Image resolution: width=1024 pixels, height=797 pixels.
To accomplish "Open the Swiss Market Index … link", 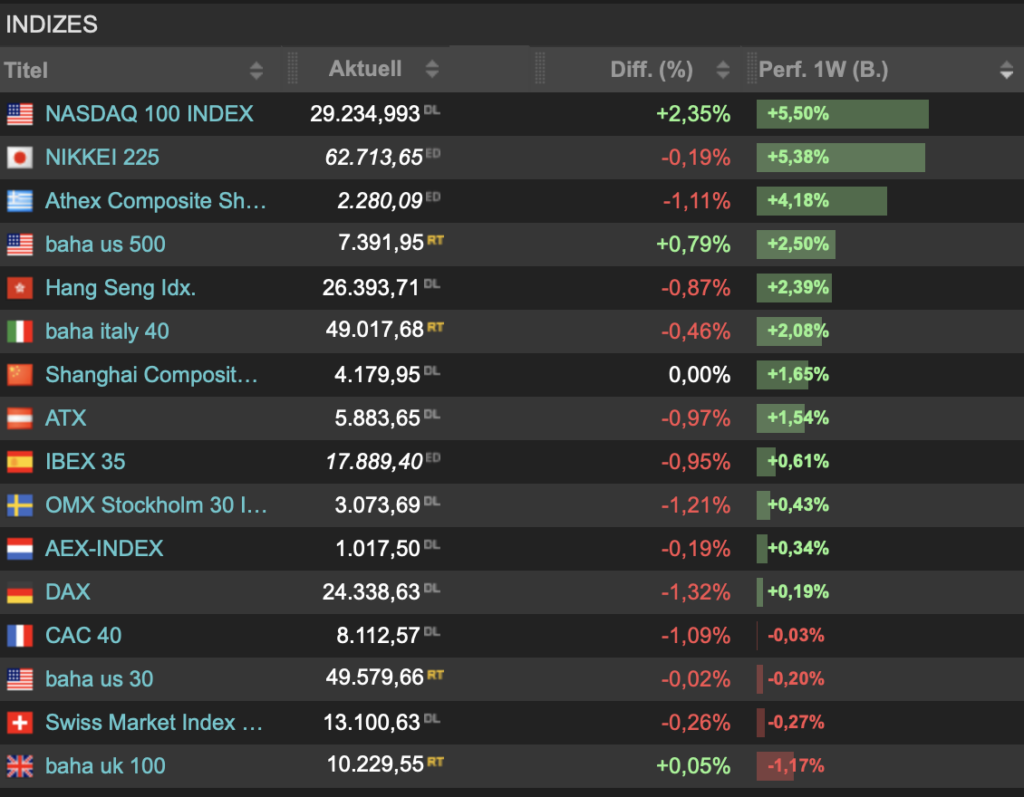I will click(153, 723).
